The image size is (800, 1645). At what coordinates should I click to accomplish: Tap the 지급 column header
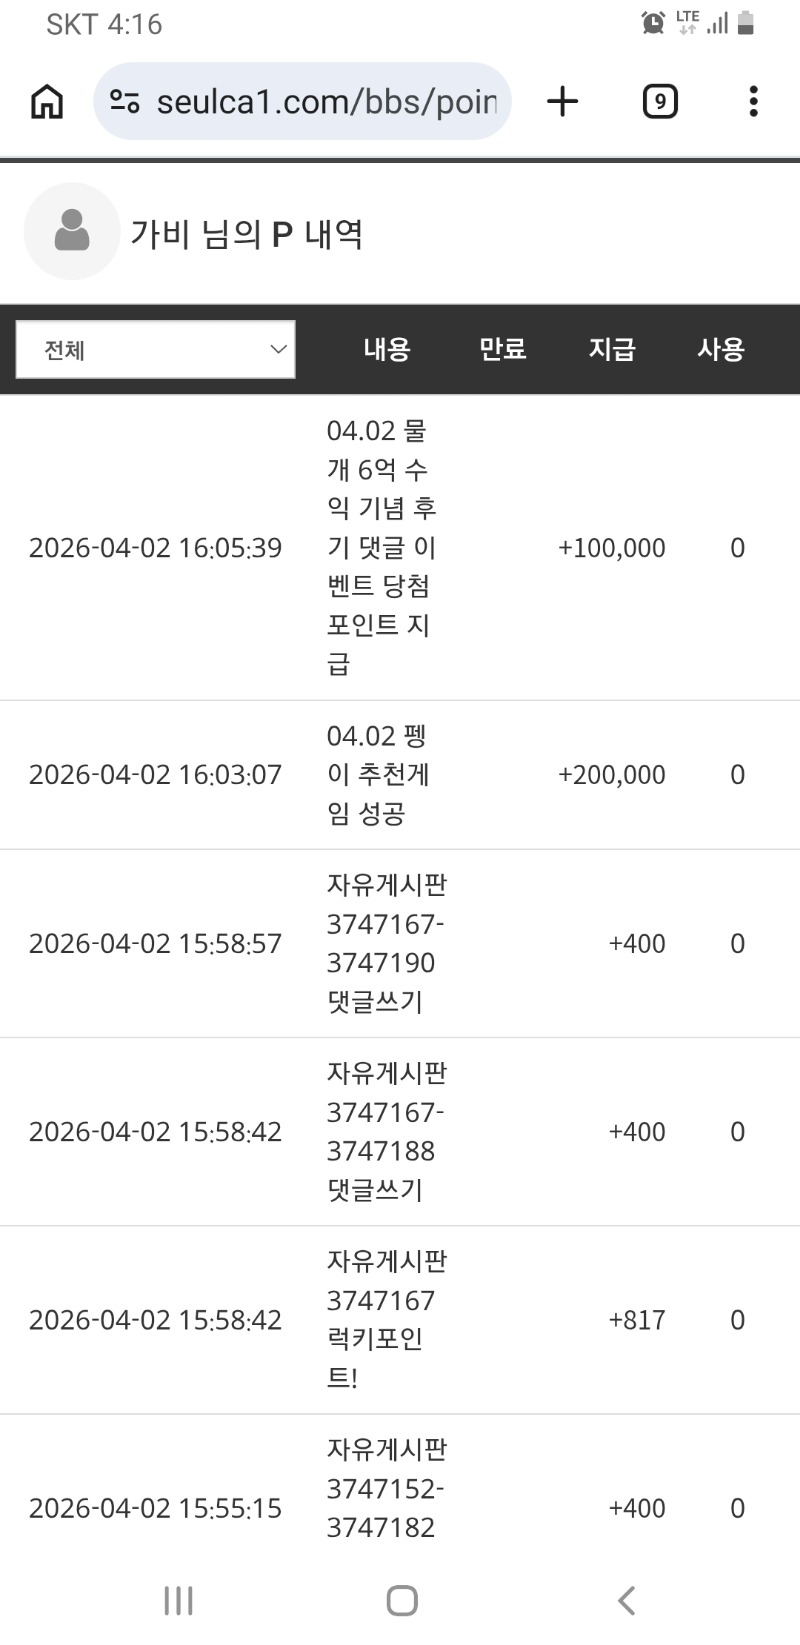[611, 349]
